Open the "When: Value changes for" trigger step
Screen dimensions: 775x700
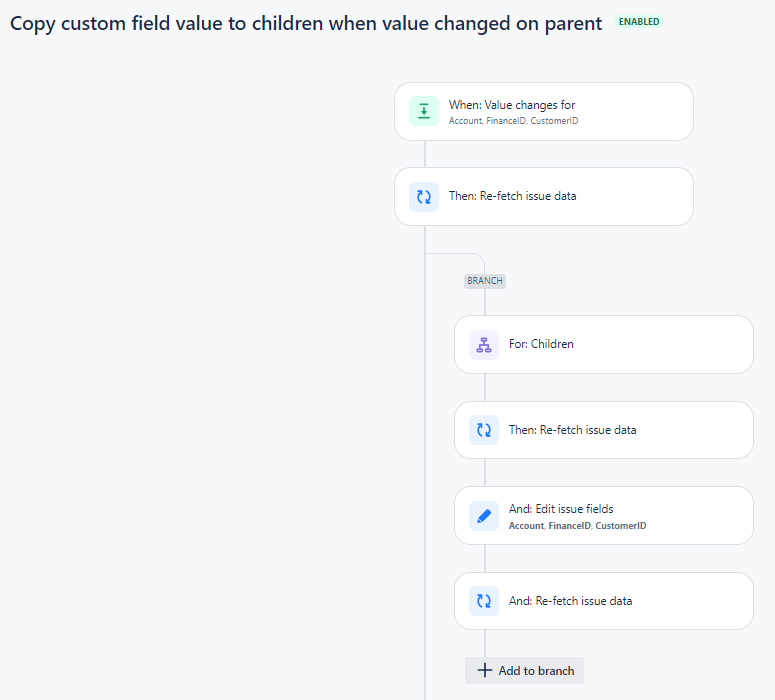pyautogui.click(x=512, y=105)
